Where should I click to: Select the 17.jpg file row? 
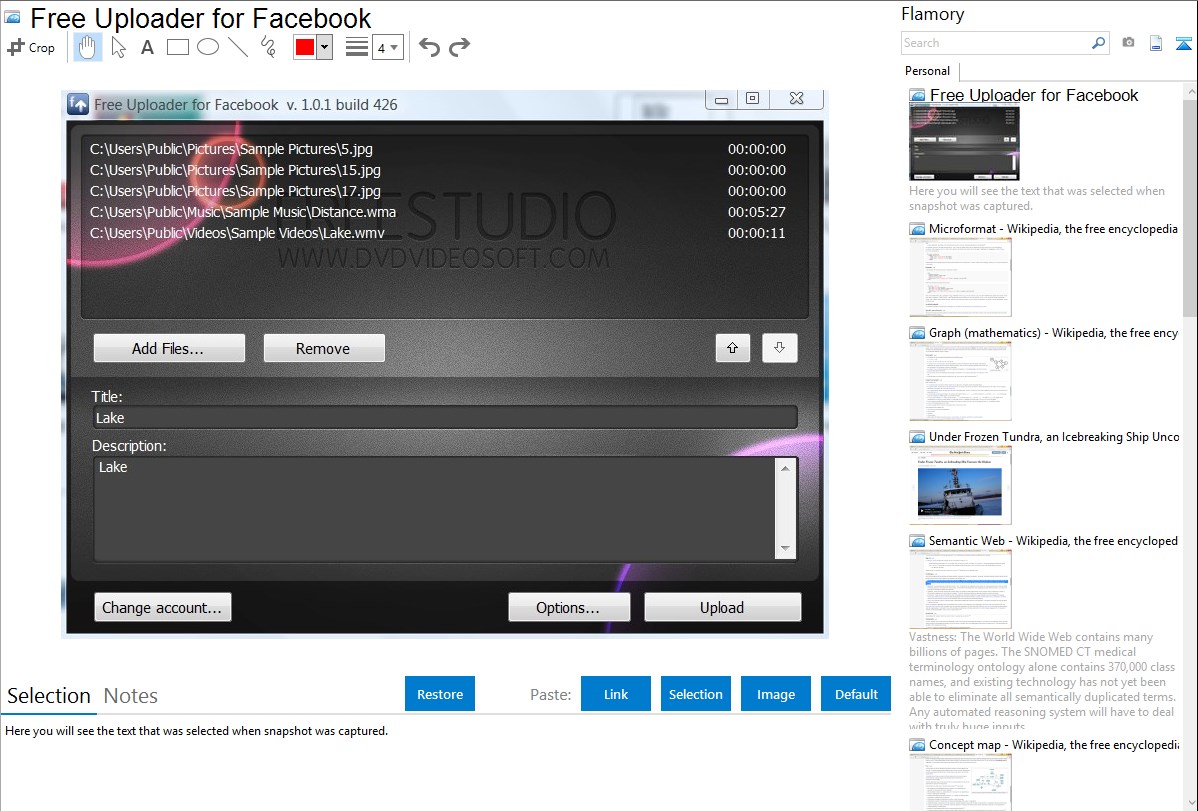point(438,191)
